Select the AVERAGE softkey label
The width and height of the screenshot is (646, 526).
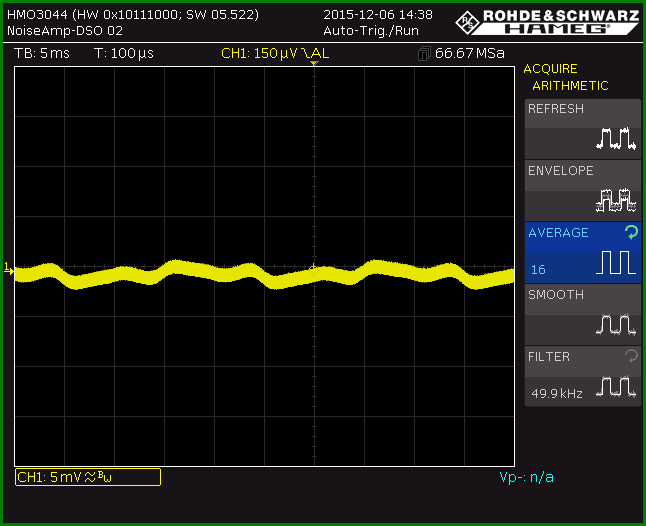[x=558, y=233]
